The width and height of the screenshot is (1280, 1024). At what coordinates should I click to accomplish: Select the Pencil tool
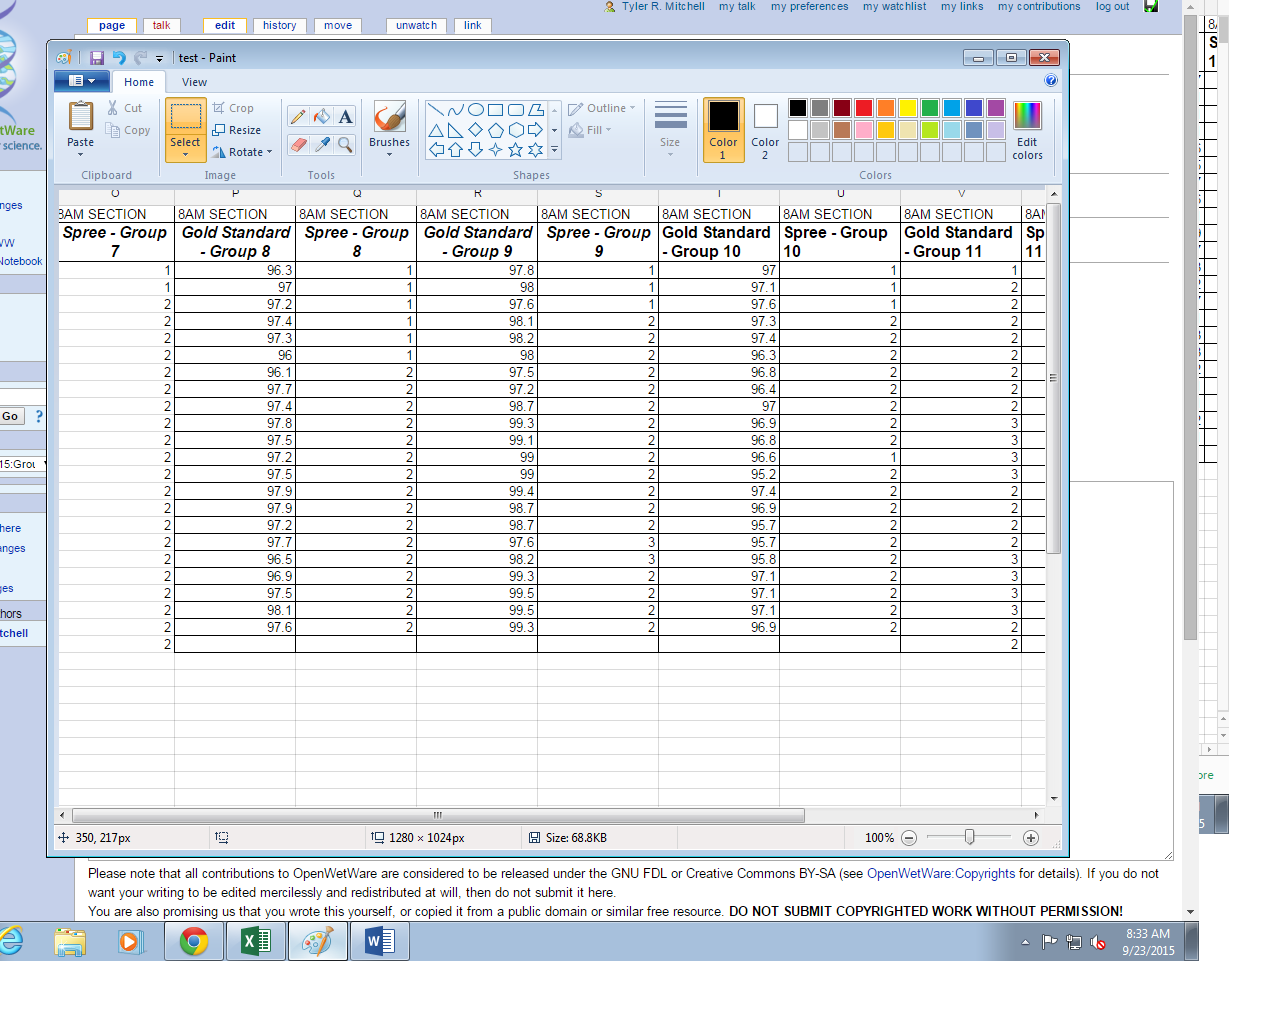tap(298, 117)
